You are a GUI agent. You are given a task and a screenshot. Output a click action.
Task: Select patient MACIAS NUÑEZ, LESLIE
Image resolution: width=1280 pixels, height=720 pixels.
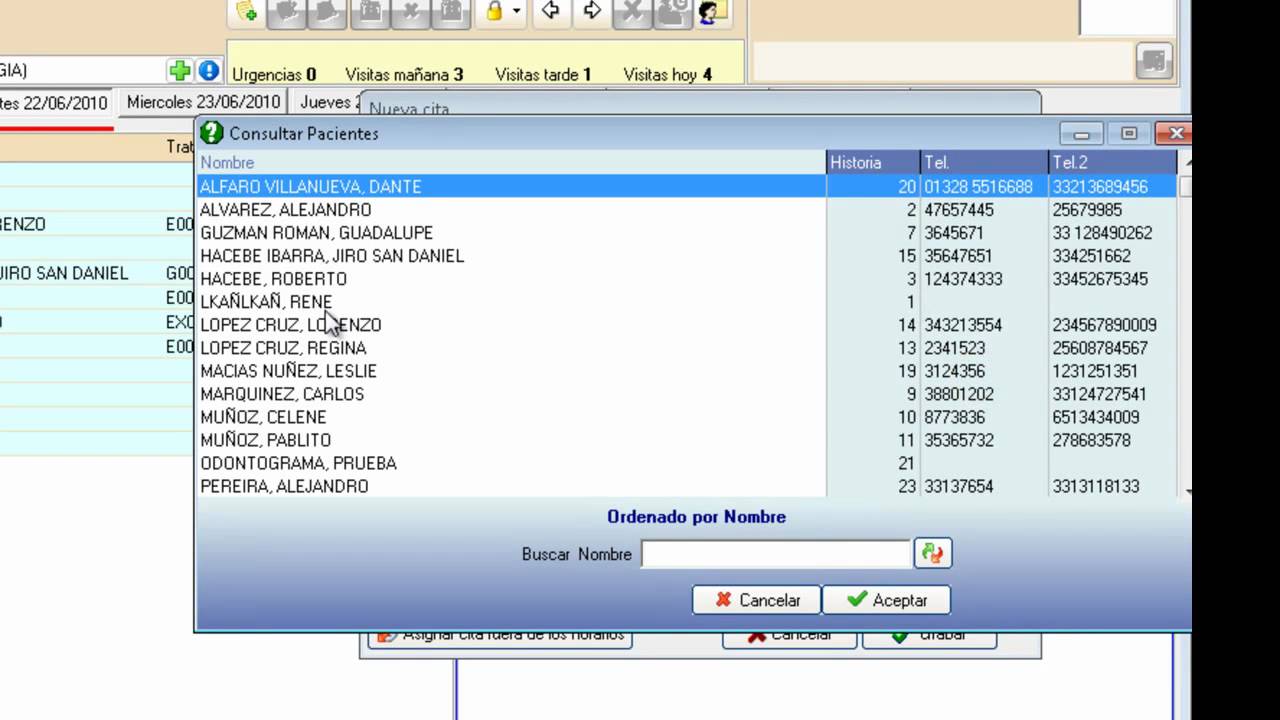(511, 370)
